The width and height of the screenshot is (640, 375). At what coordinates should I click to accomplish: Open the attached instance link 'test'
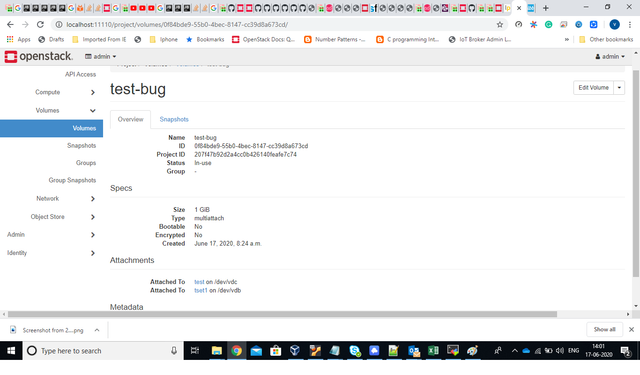point(199,282)
